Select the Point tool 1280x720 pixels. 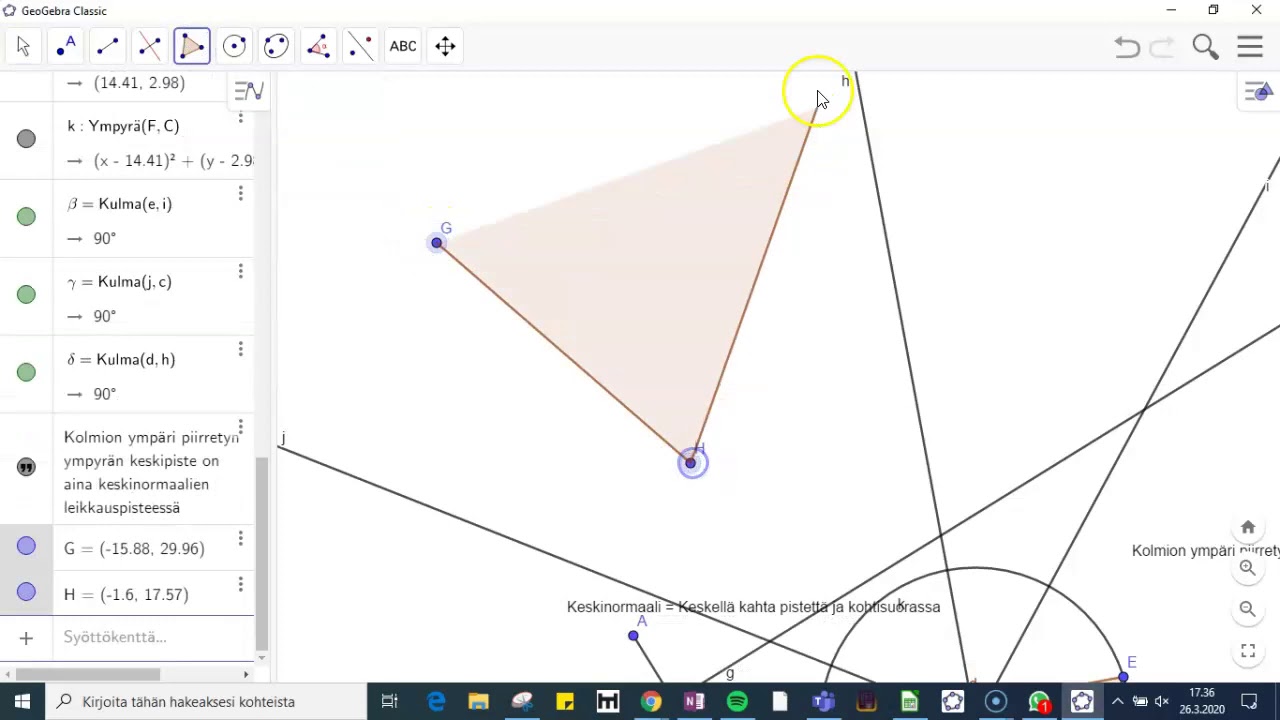66,46
